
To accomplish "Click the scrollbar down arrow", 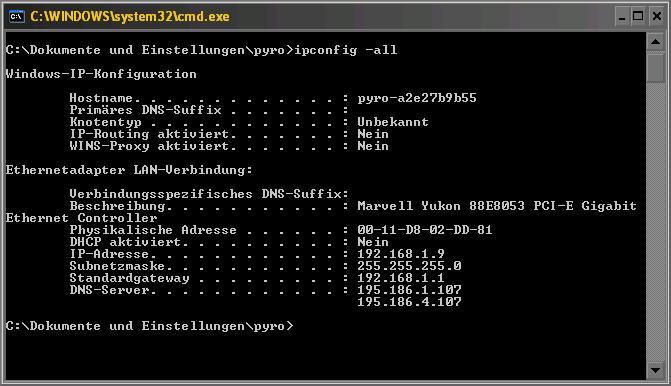I will (655, 370).
